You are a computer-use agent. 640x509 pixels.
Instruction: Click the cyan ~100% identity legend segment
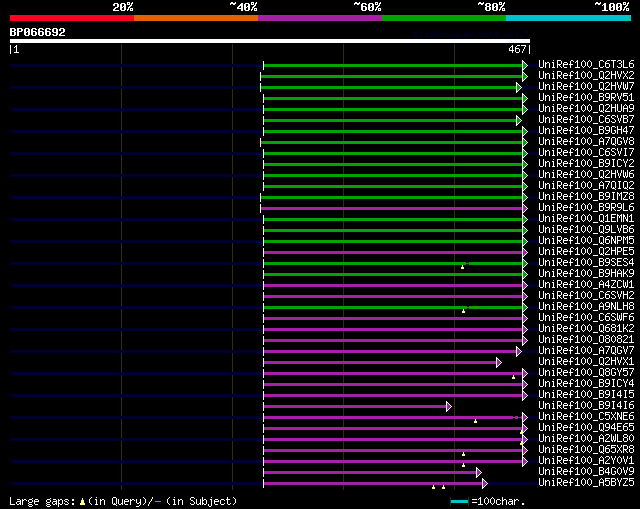[x=569, y=18]
